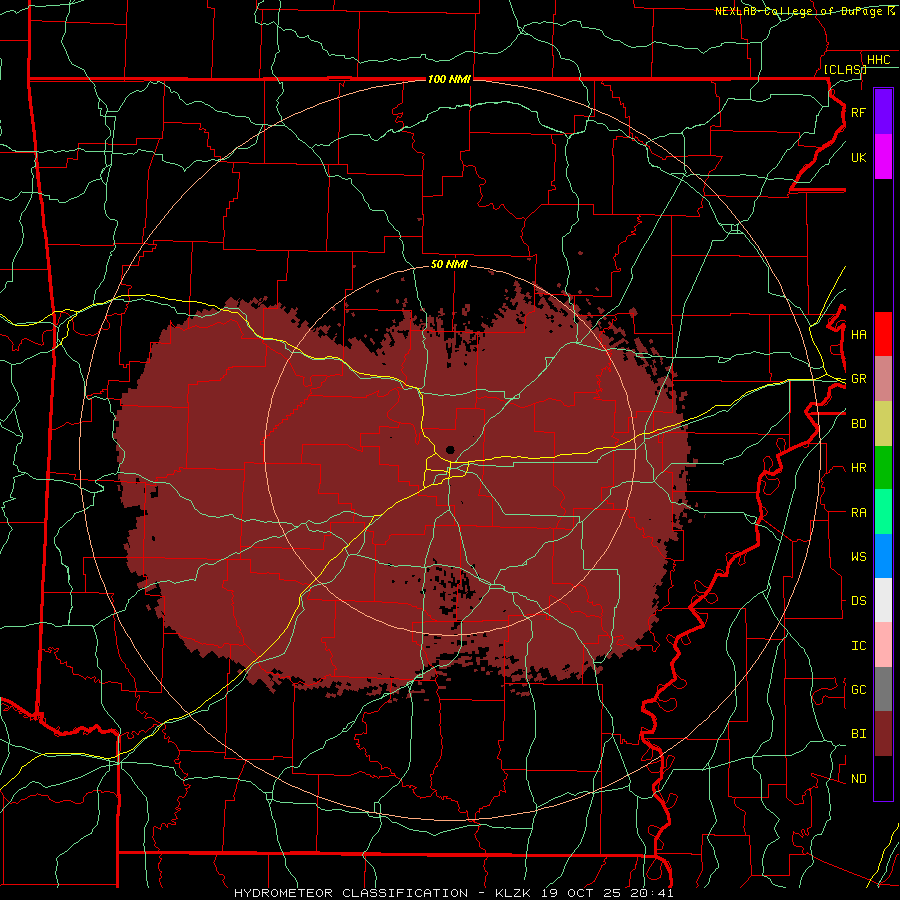Click the 100 NMI range ring label

(x=449, y=79)
